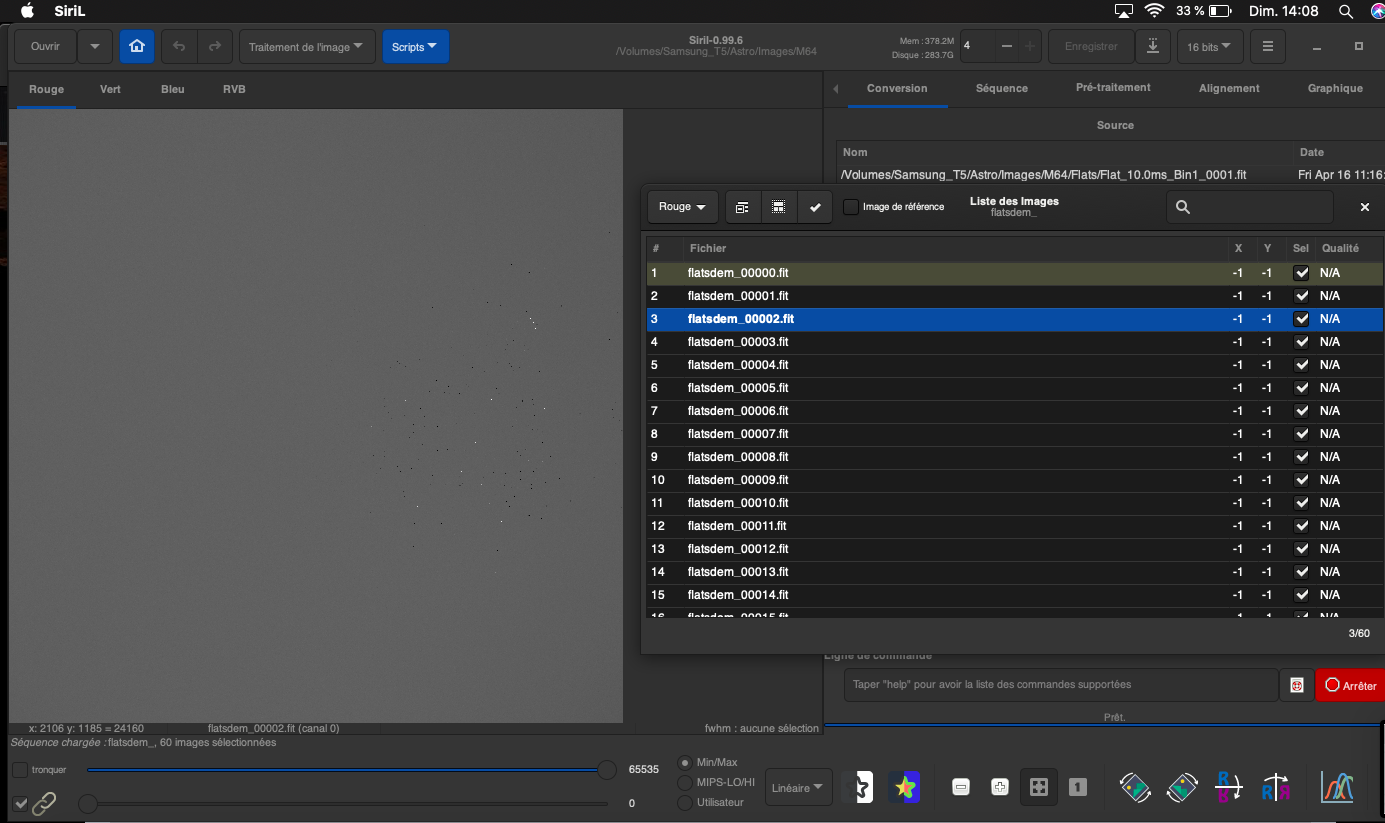
Task: Uncheck Sel checkbox for flatsdem_00005.fit
Action: pyautogui.click(x=1301, y=388)
